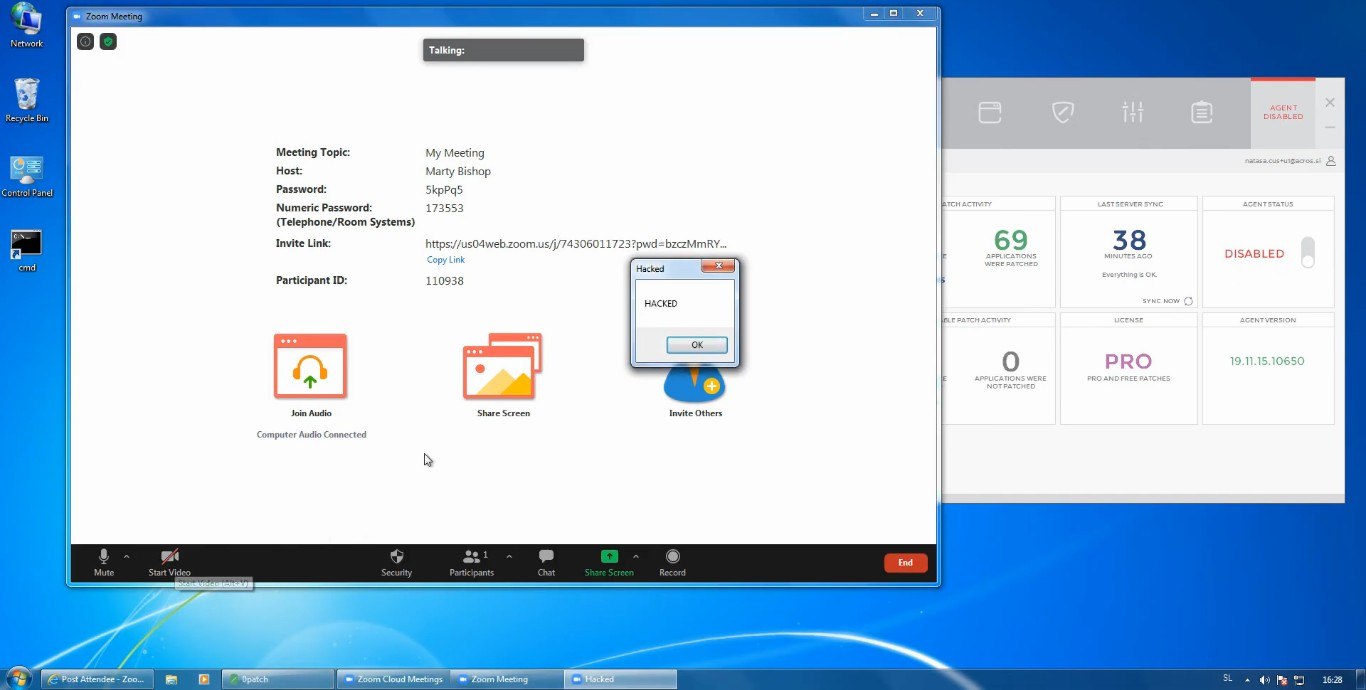Open the Security shield menu

click(396, 563)
